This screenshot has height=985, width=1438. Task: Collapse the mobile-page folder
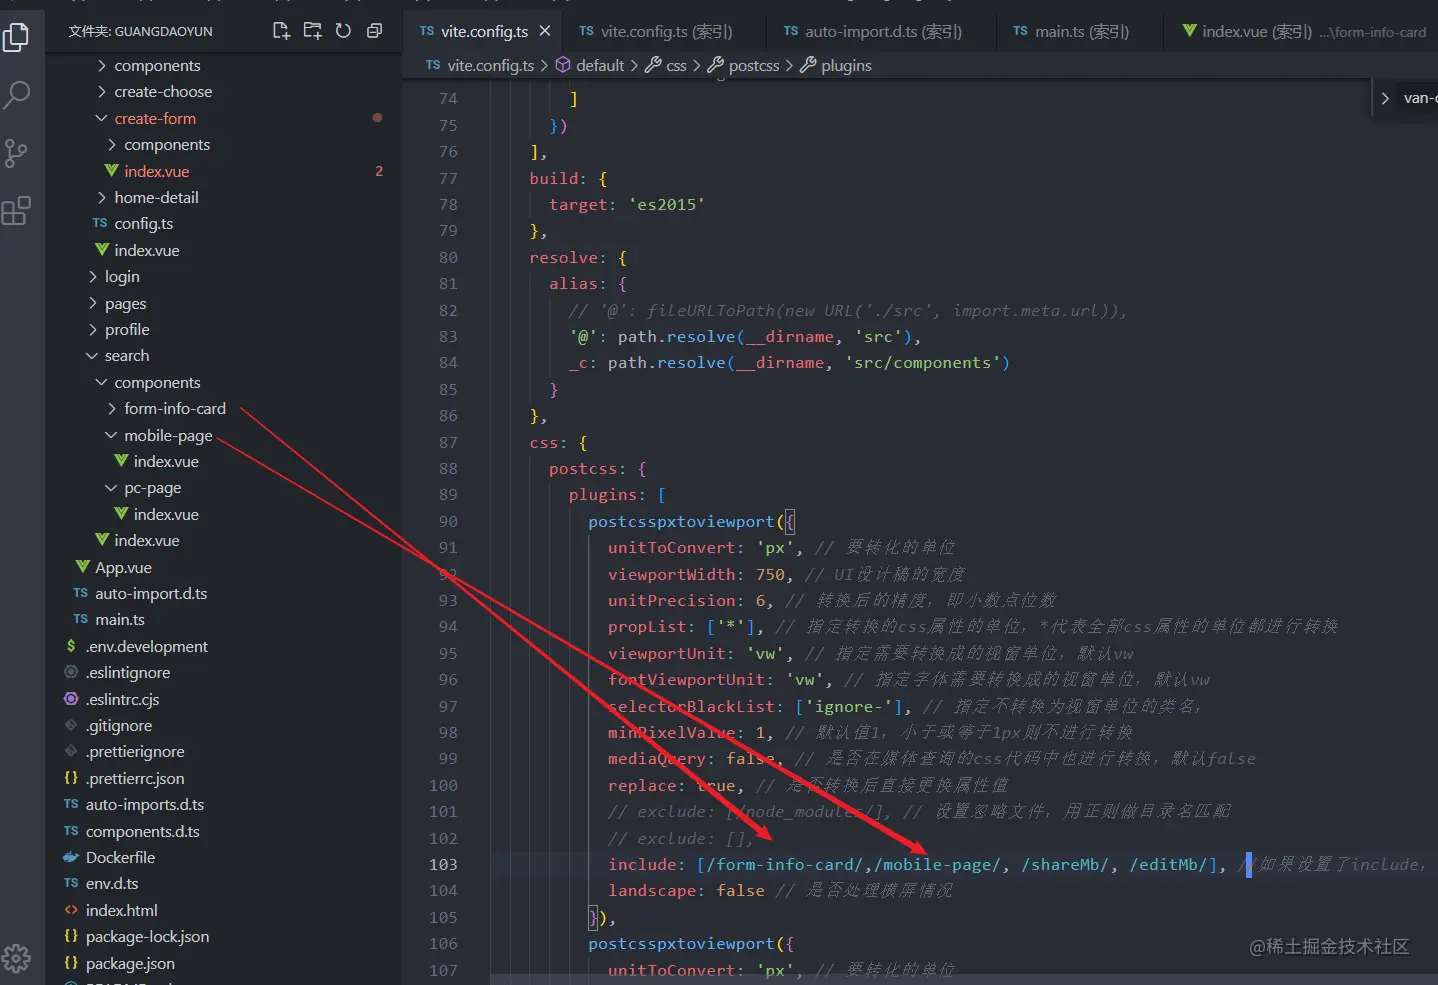[x=168, y=435]
